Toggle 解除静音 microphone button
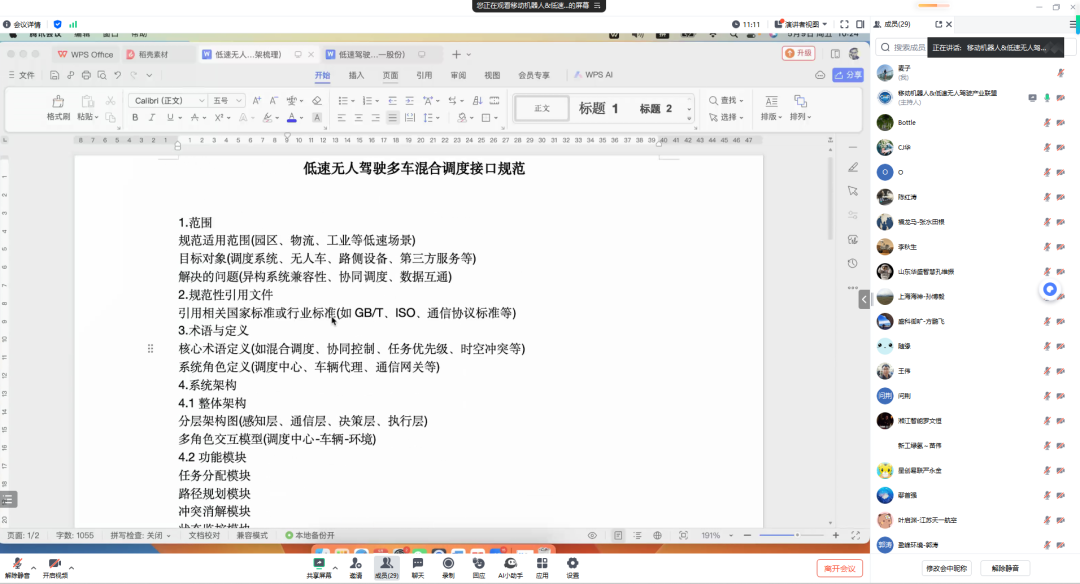 (15, 566)
